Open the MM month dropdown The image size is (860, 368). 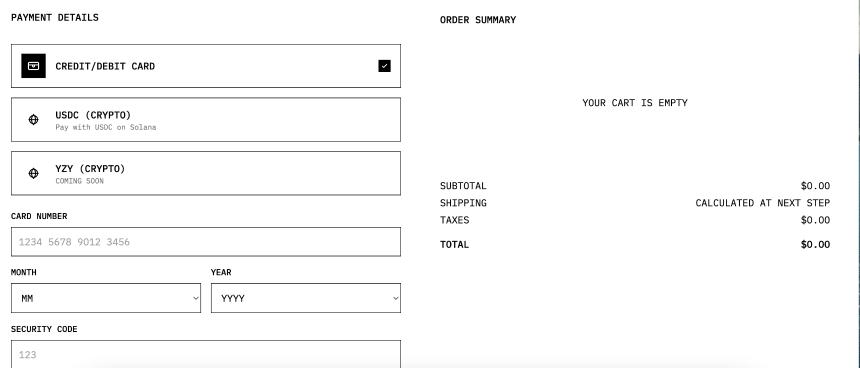coord(106,298)
